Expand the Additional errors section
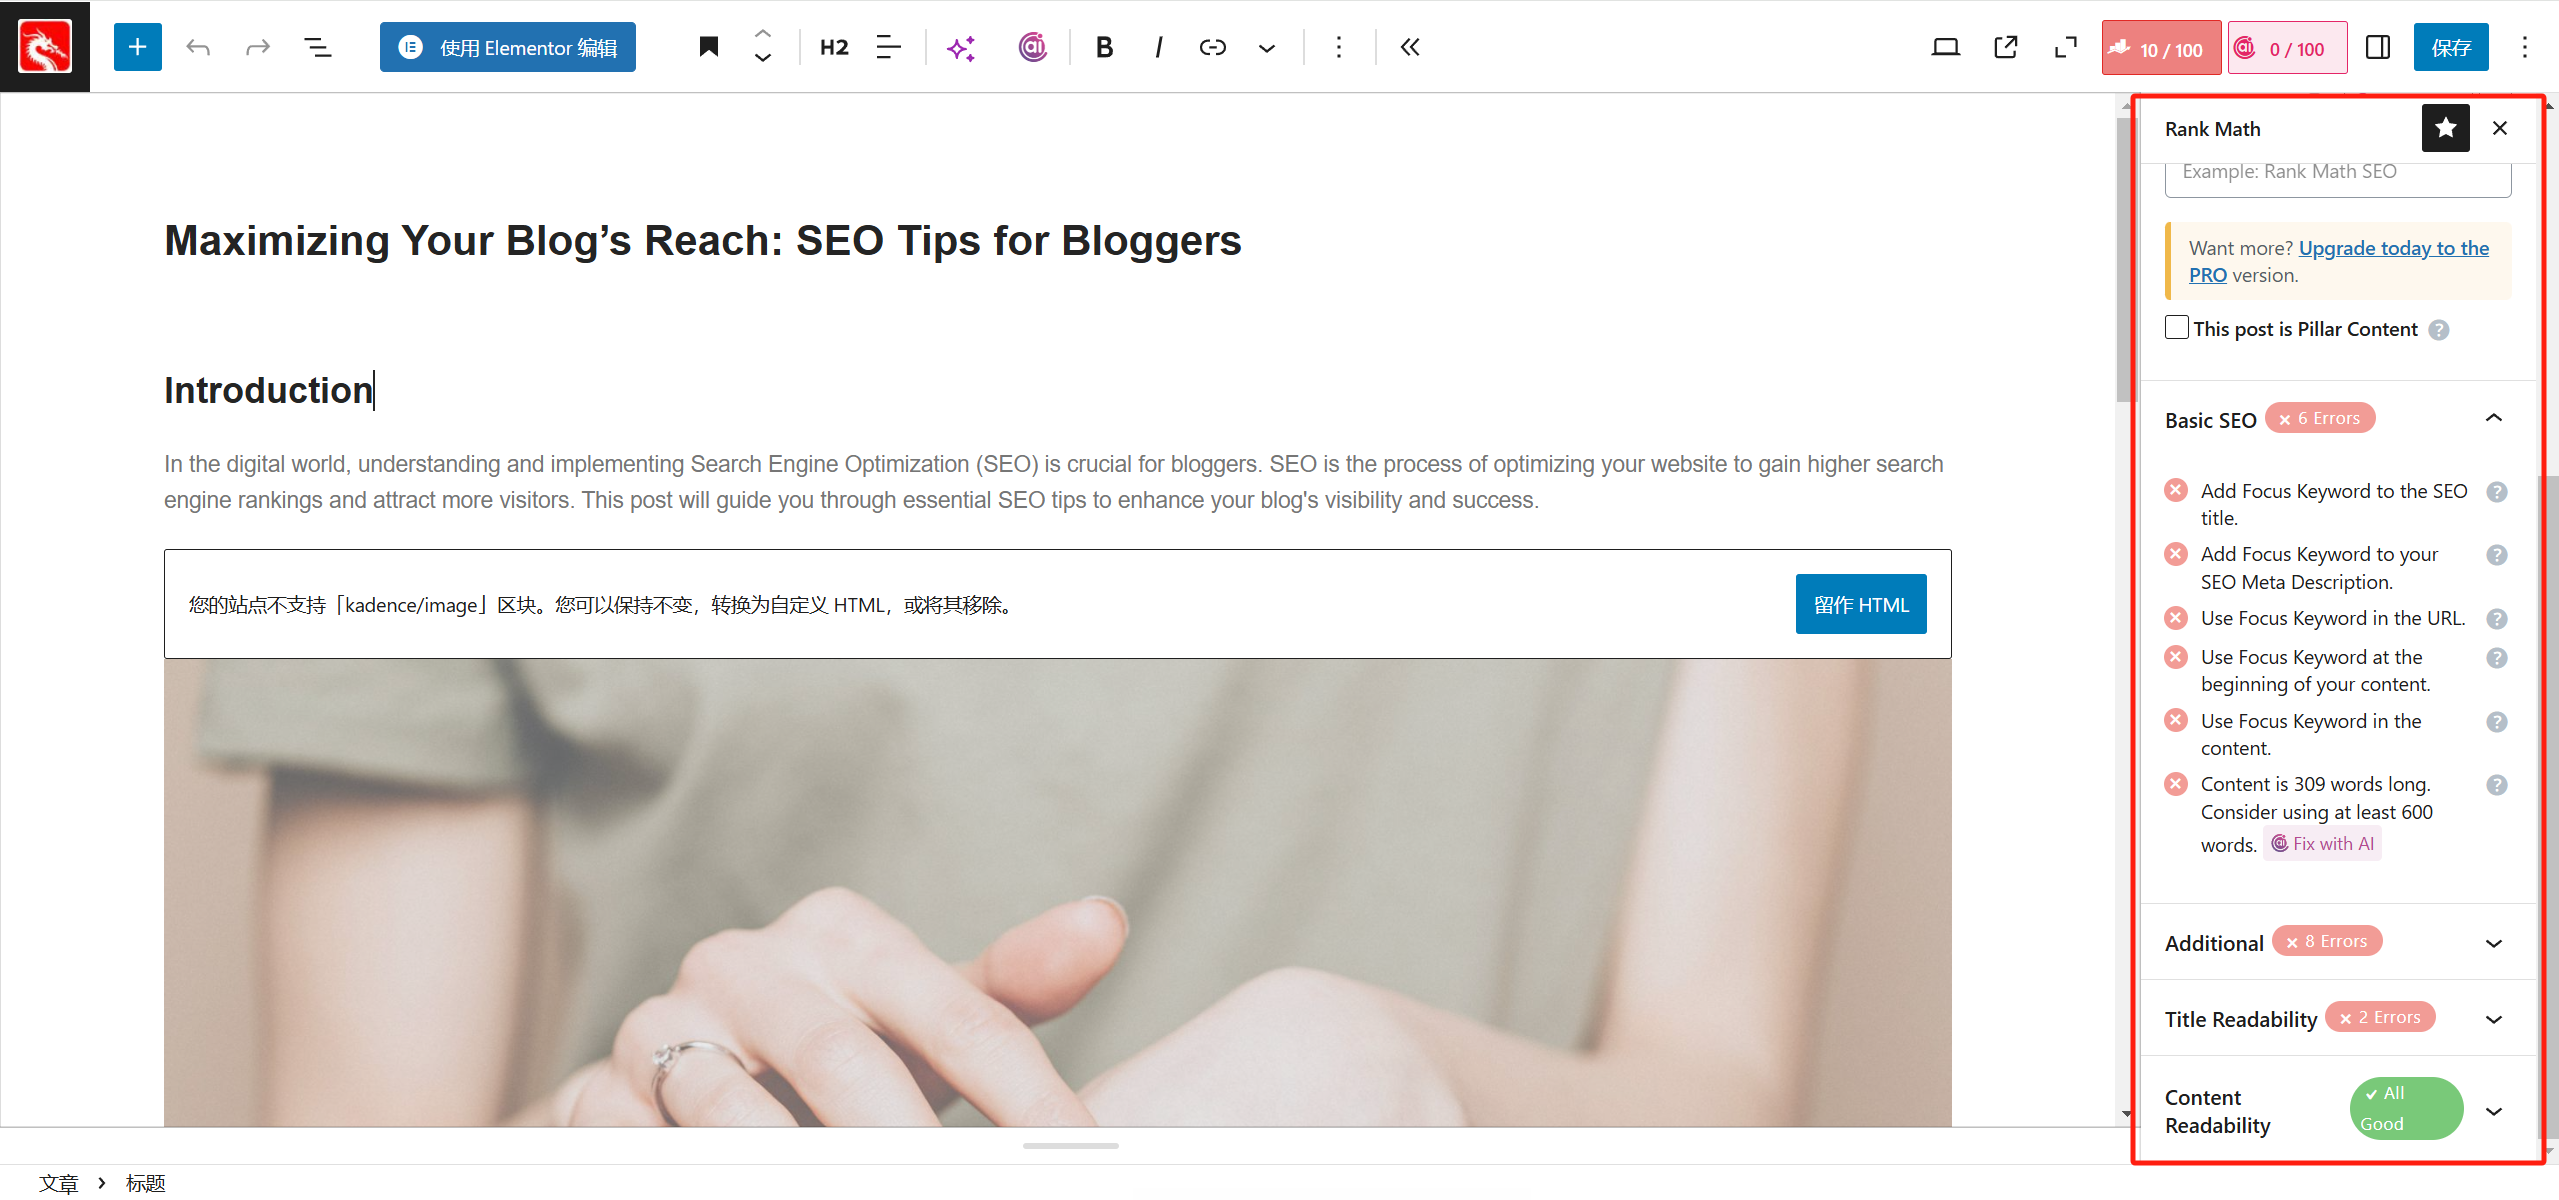The height and width of the screenshot is (1200, 2559). pos(2493,941)
